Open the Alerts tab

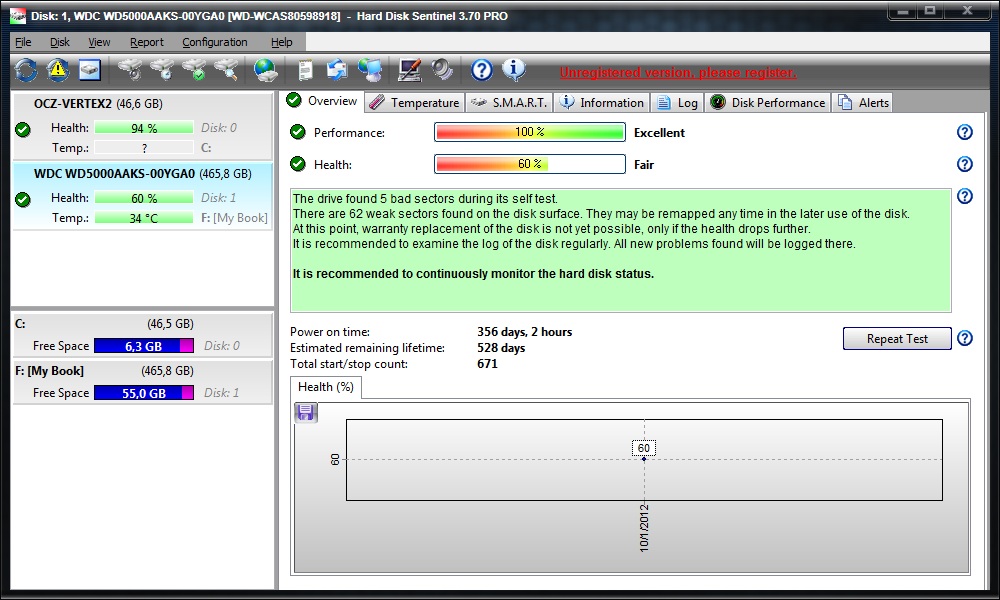point(864,103)
